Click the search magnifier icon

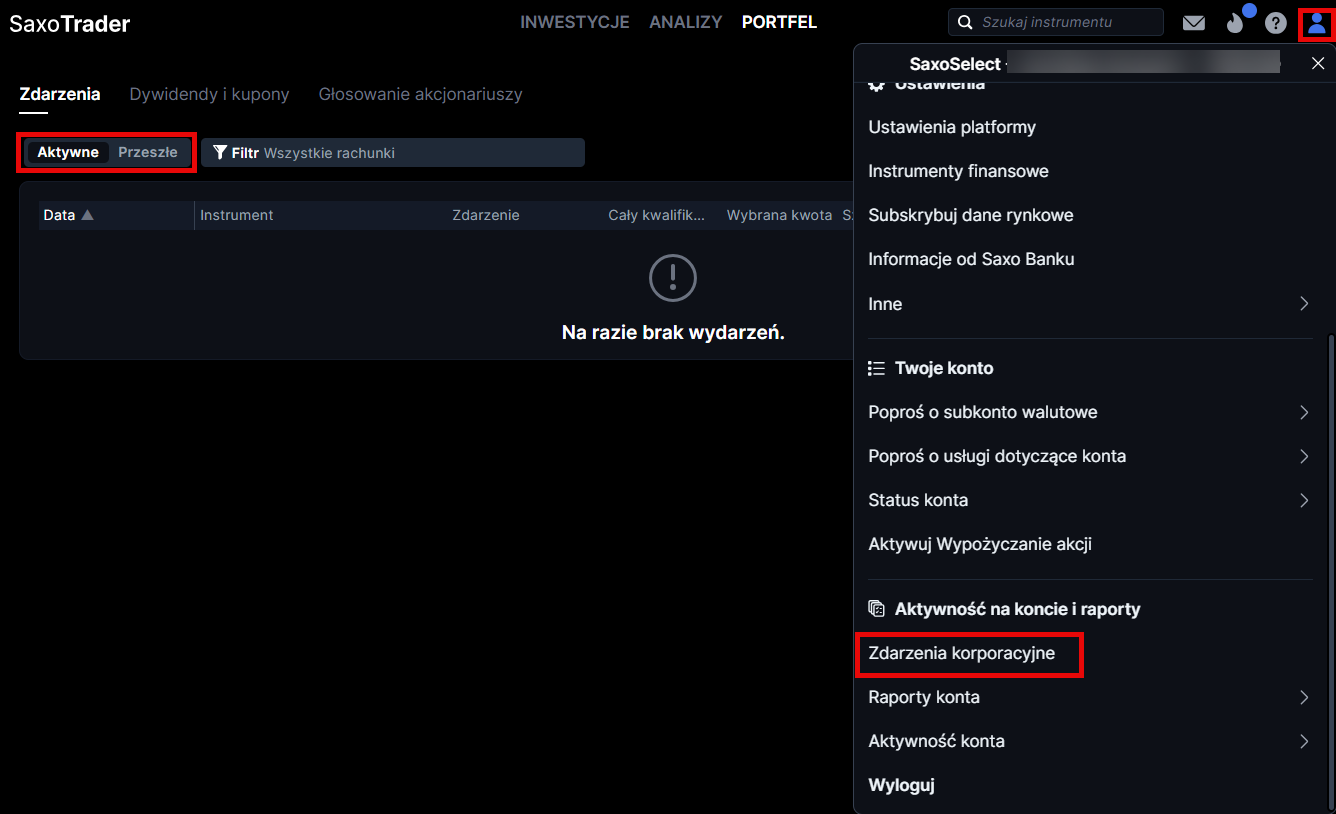click(965, 22)
